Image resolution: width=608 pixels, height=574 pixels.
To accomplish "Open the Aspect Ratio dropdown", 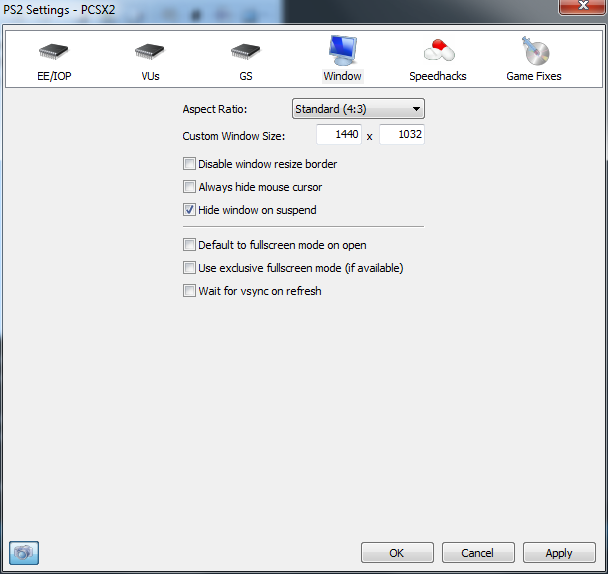I will (358, 109).
